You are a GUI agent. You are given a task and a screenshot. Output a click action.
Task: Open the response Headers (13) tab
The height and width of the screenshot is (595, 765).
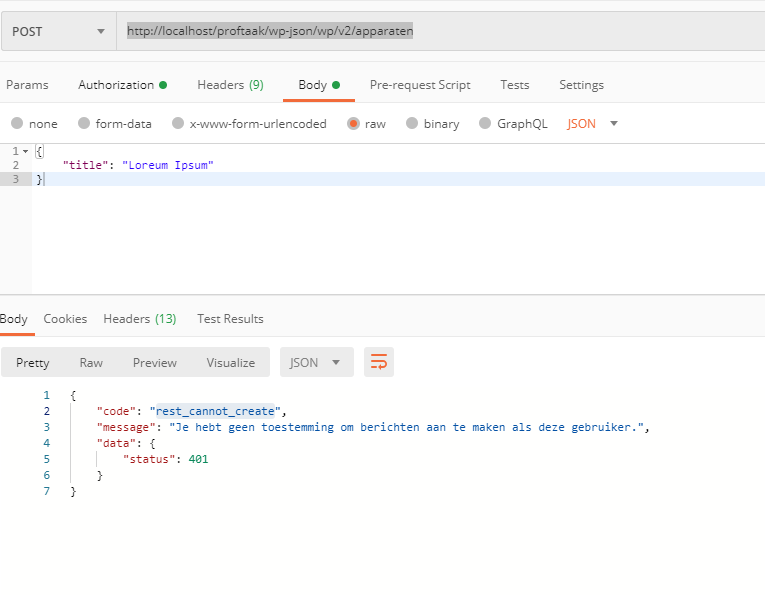140,319
